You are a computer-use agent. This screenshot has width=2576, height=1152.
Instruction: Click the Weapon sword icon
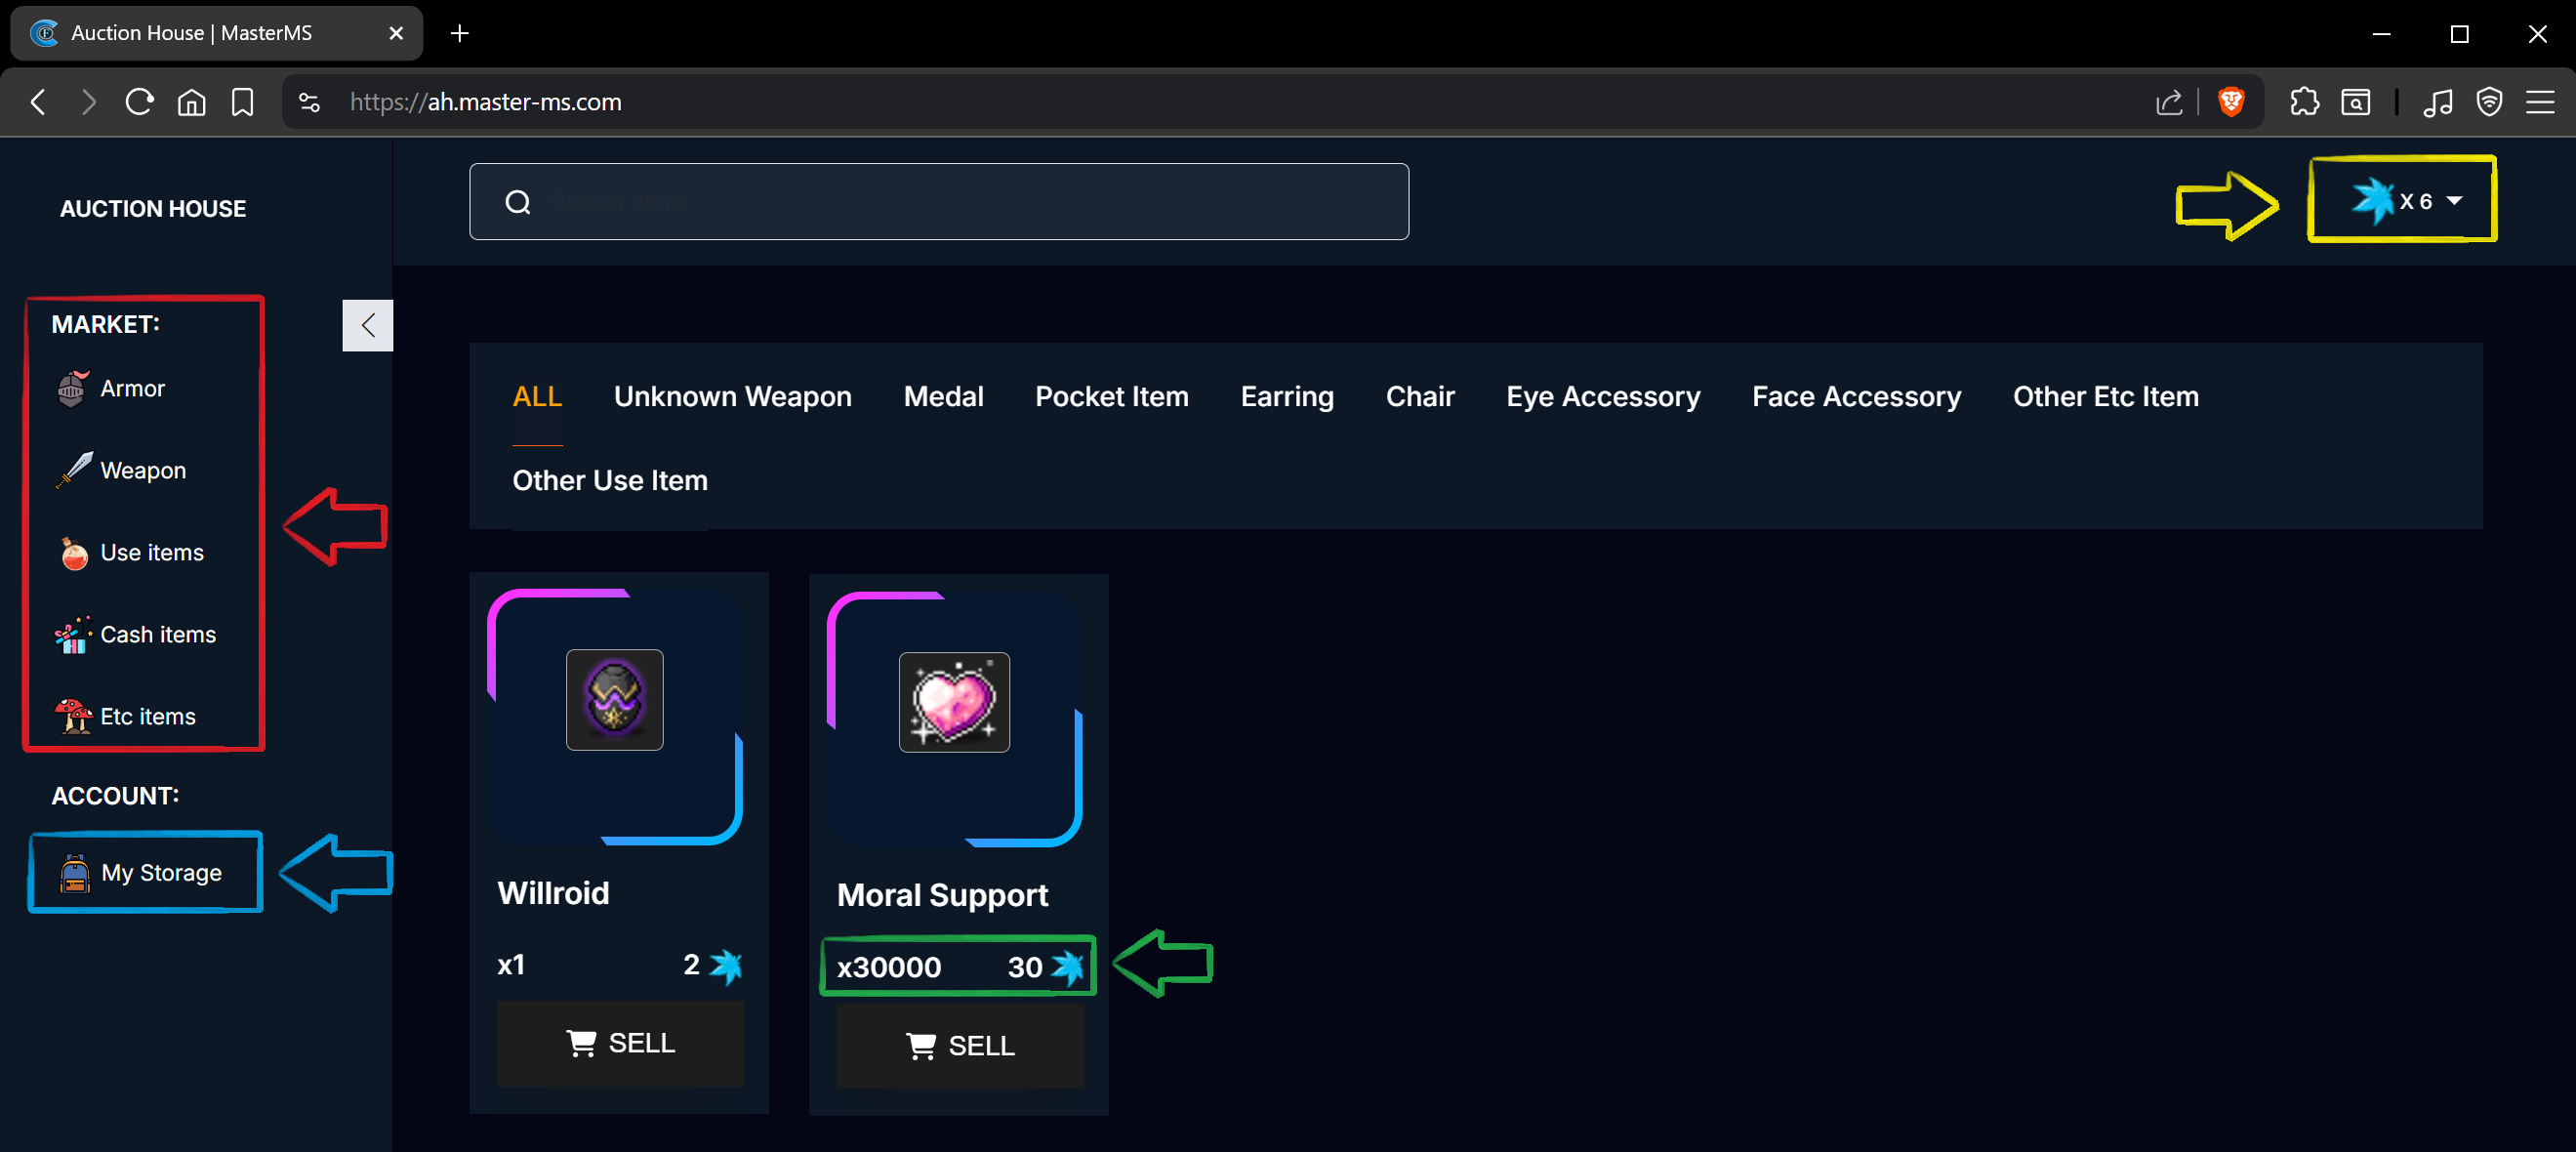point(74,470)
